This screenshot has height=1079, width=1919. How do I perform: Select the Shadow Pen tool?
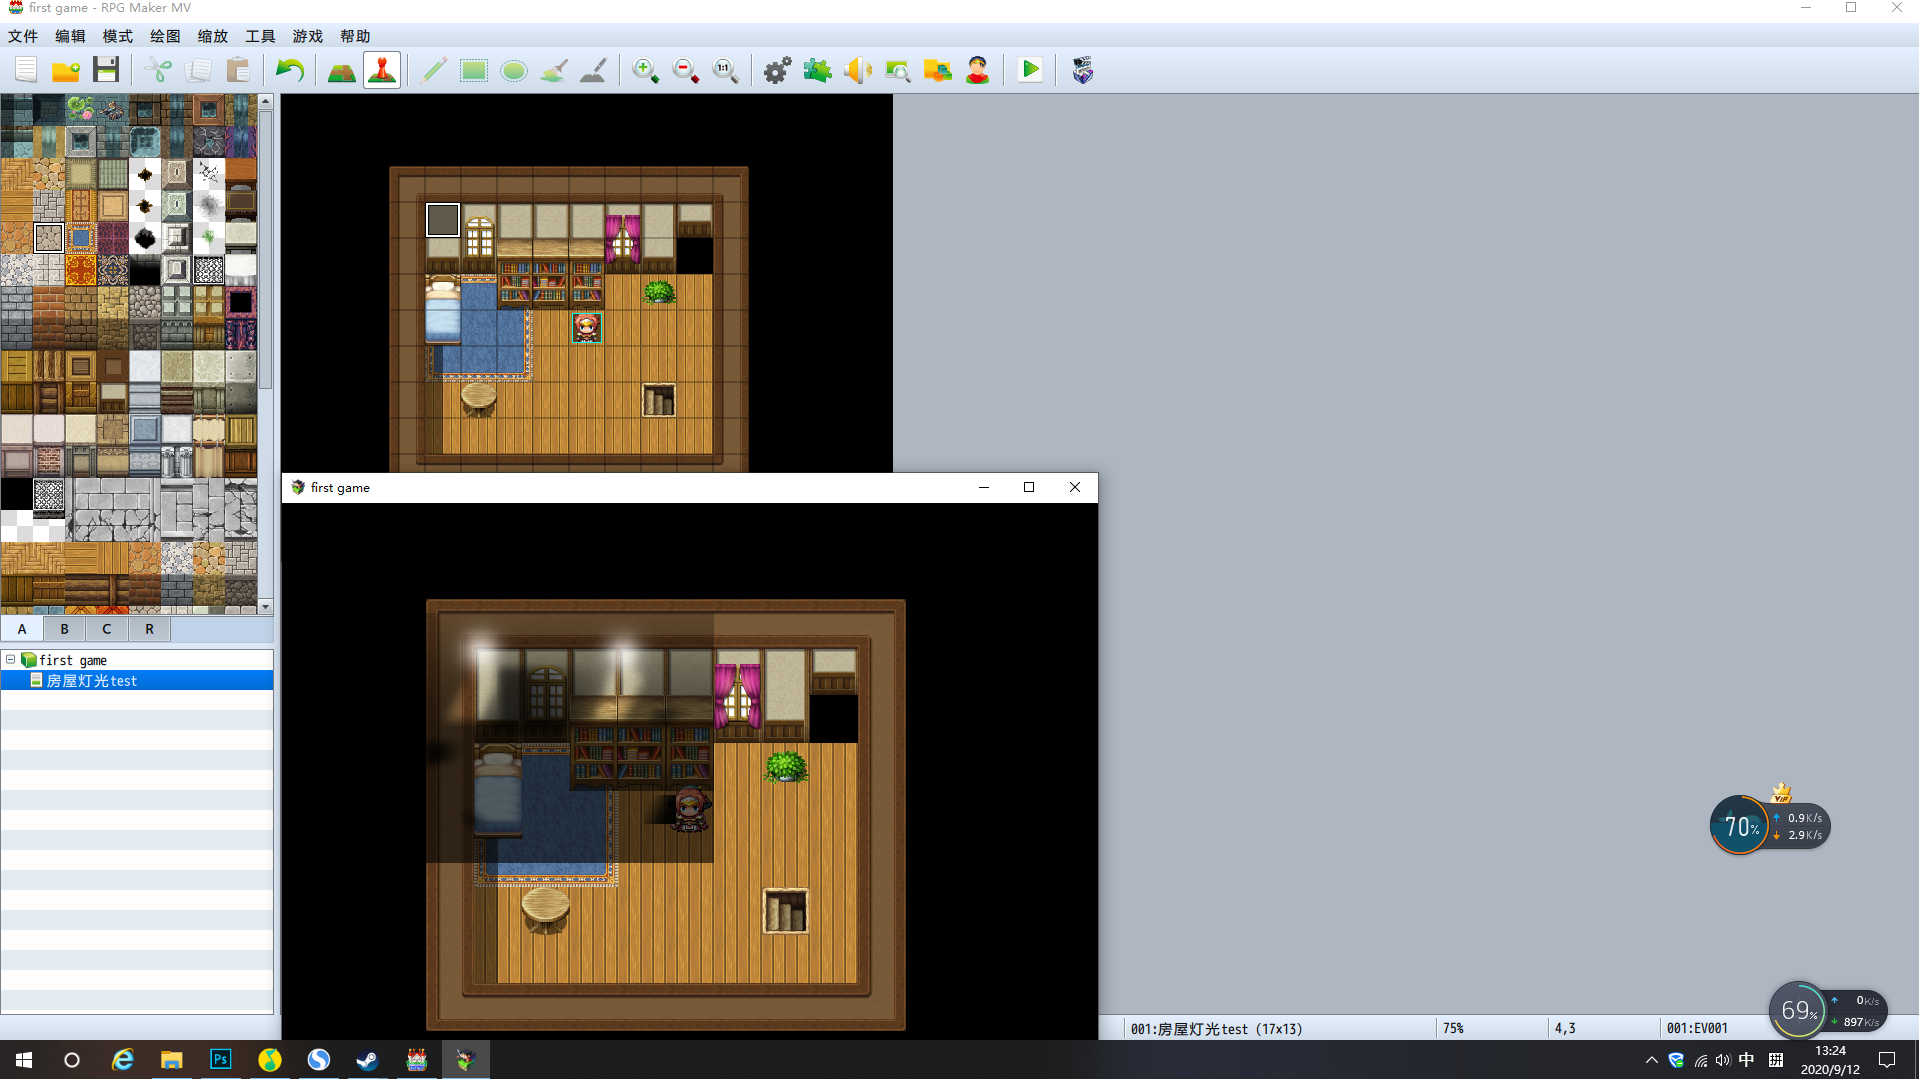[594, 70]
